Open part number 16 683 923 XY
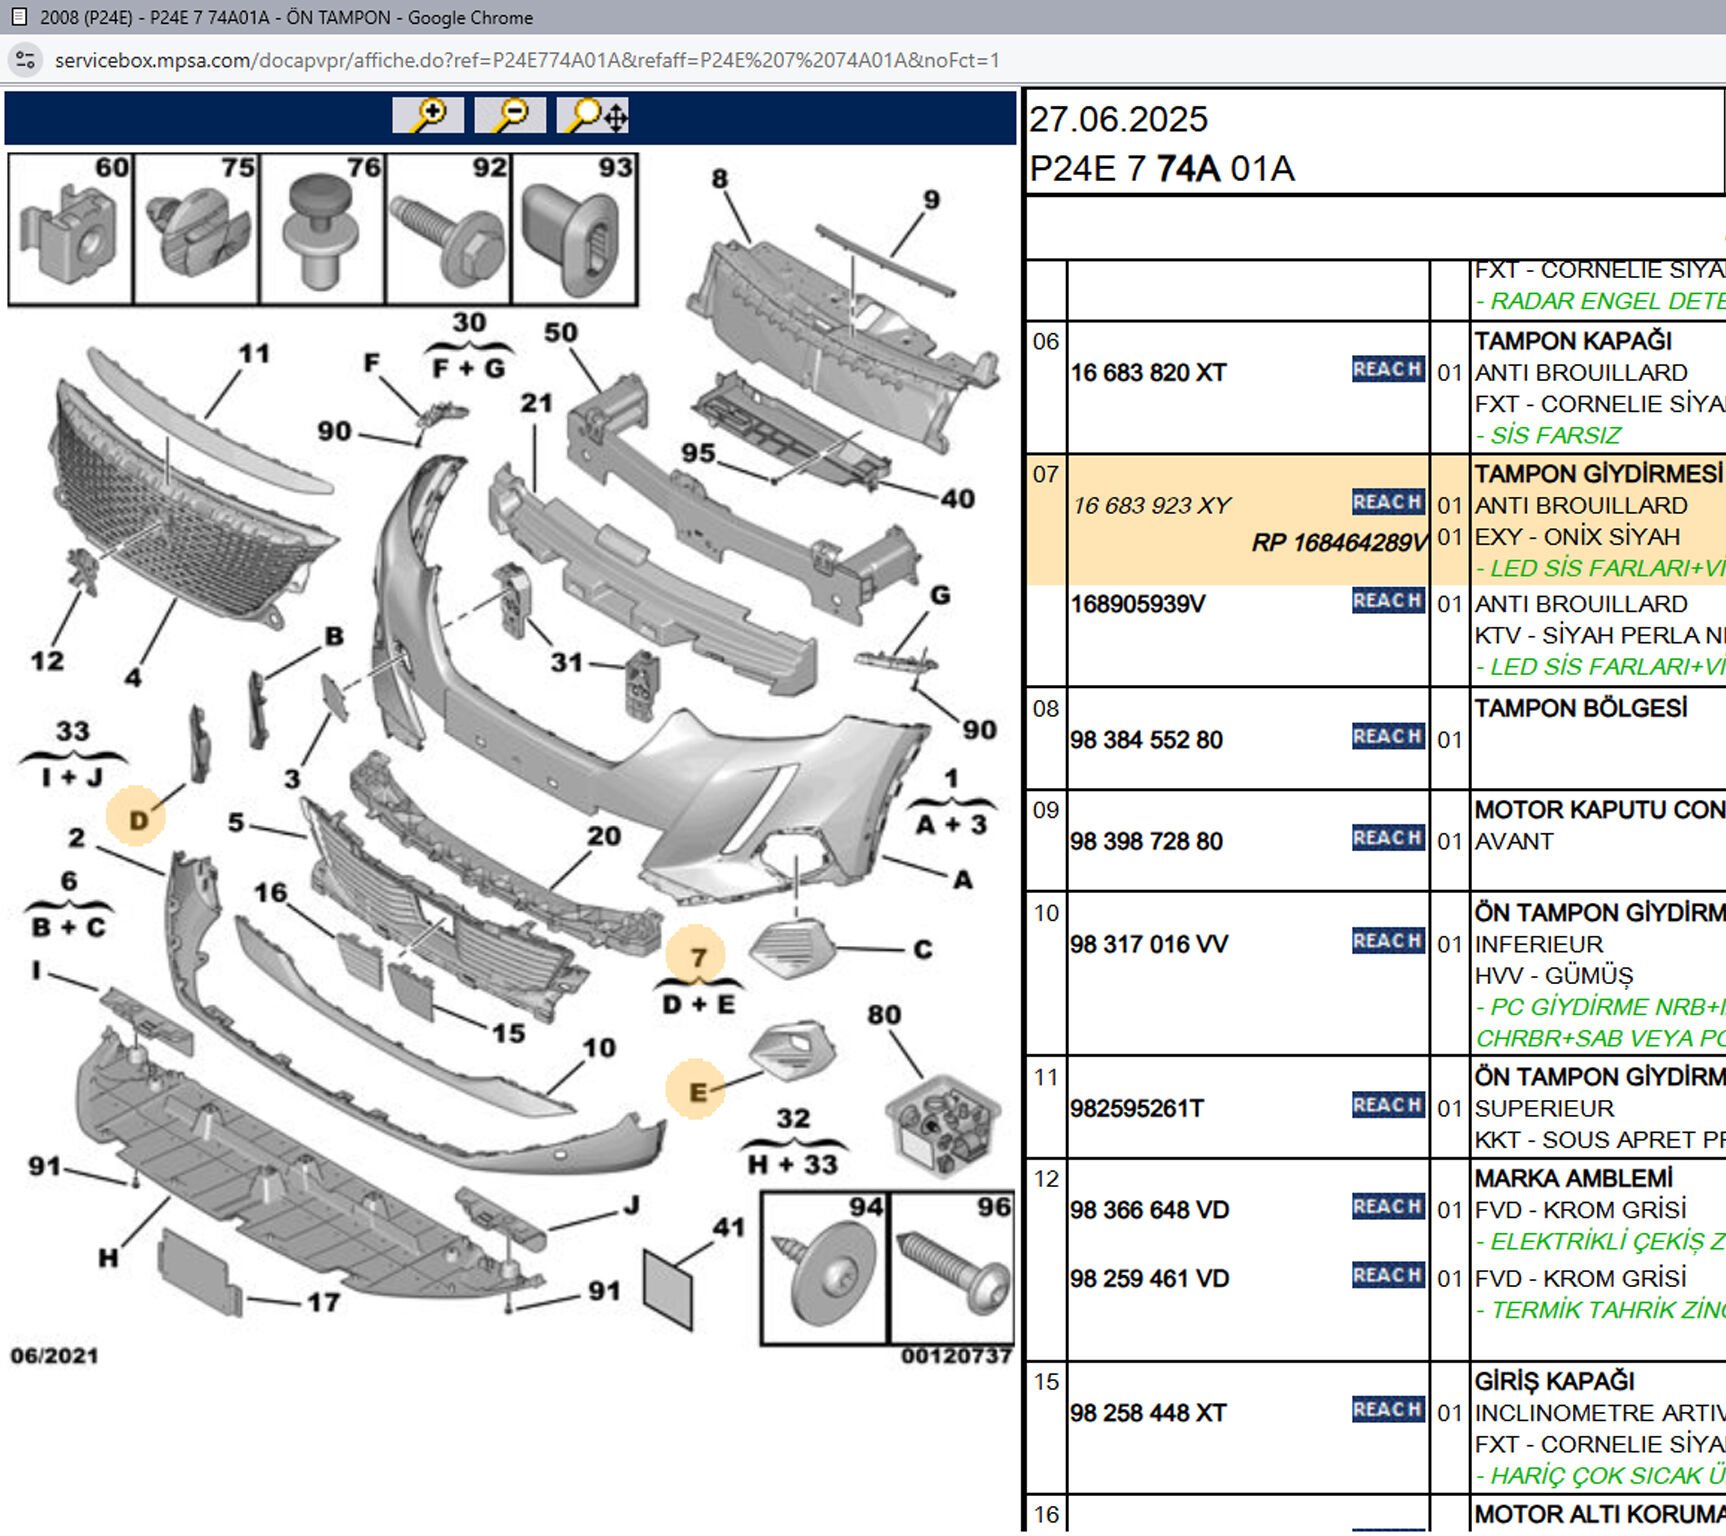 point(1151,506)
